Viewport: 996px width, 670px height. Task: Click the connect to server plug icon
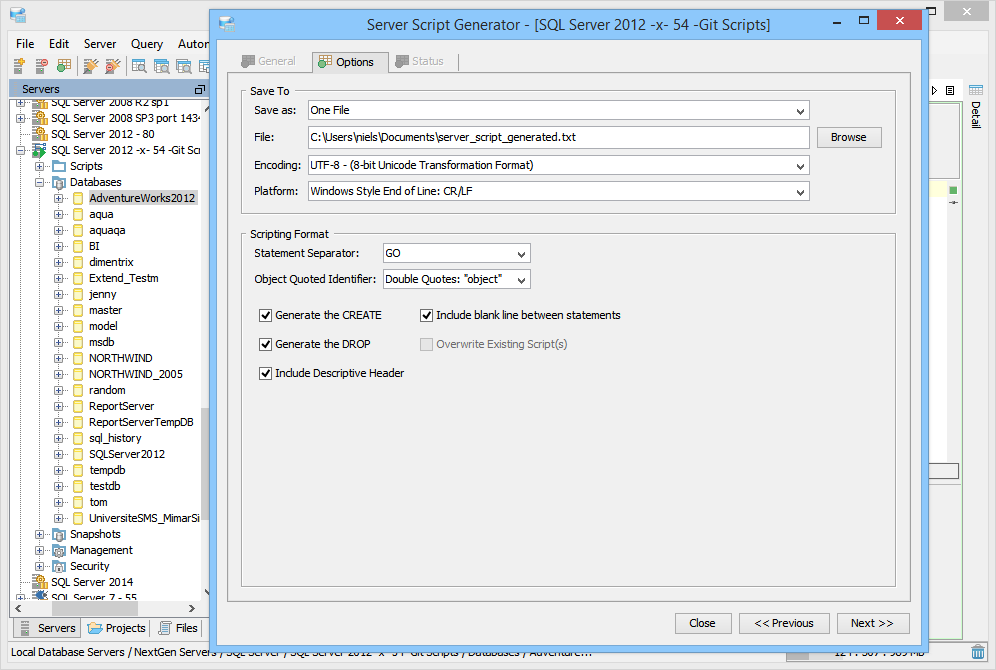click(x=91, y=65)
